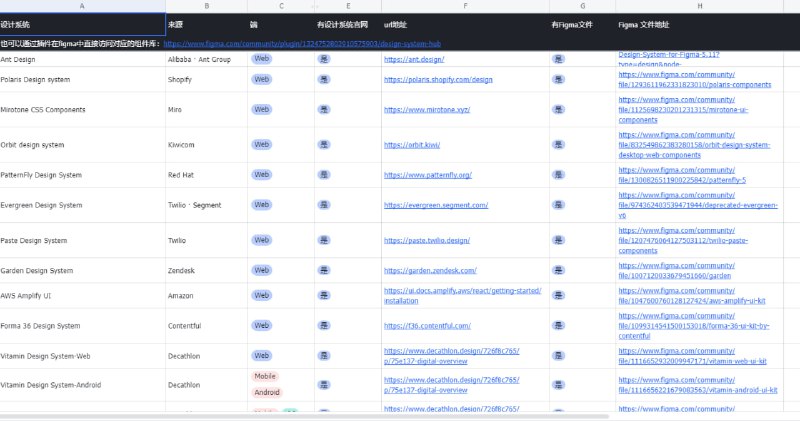Viewport: 800px width, 421px height.
Task: Click the 有设计系统官网 header cell
Action: click(348, 24)
